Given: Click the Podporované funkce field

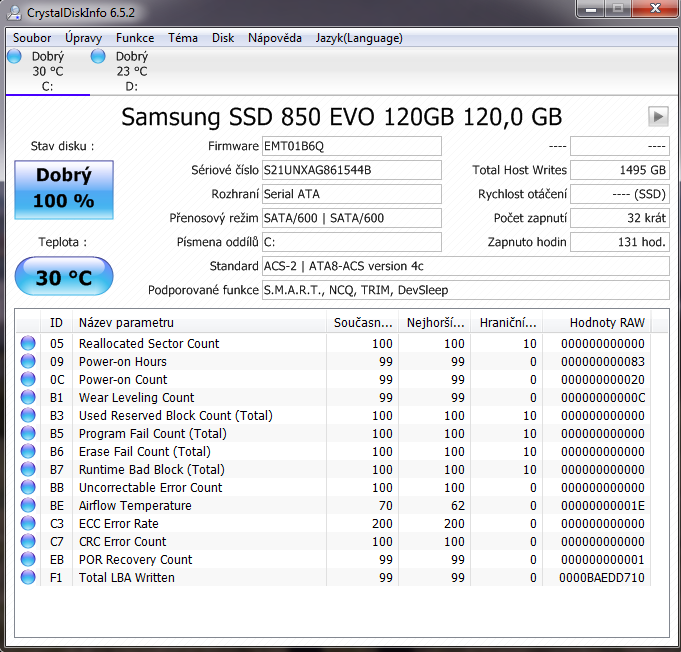Looking at the screenshot, I should click(466, 290).
